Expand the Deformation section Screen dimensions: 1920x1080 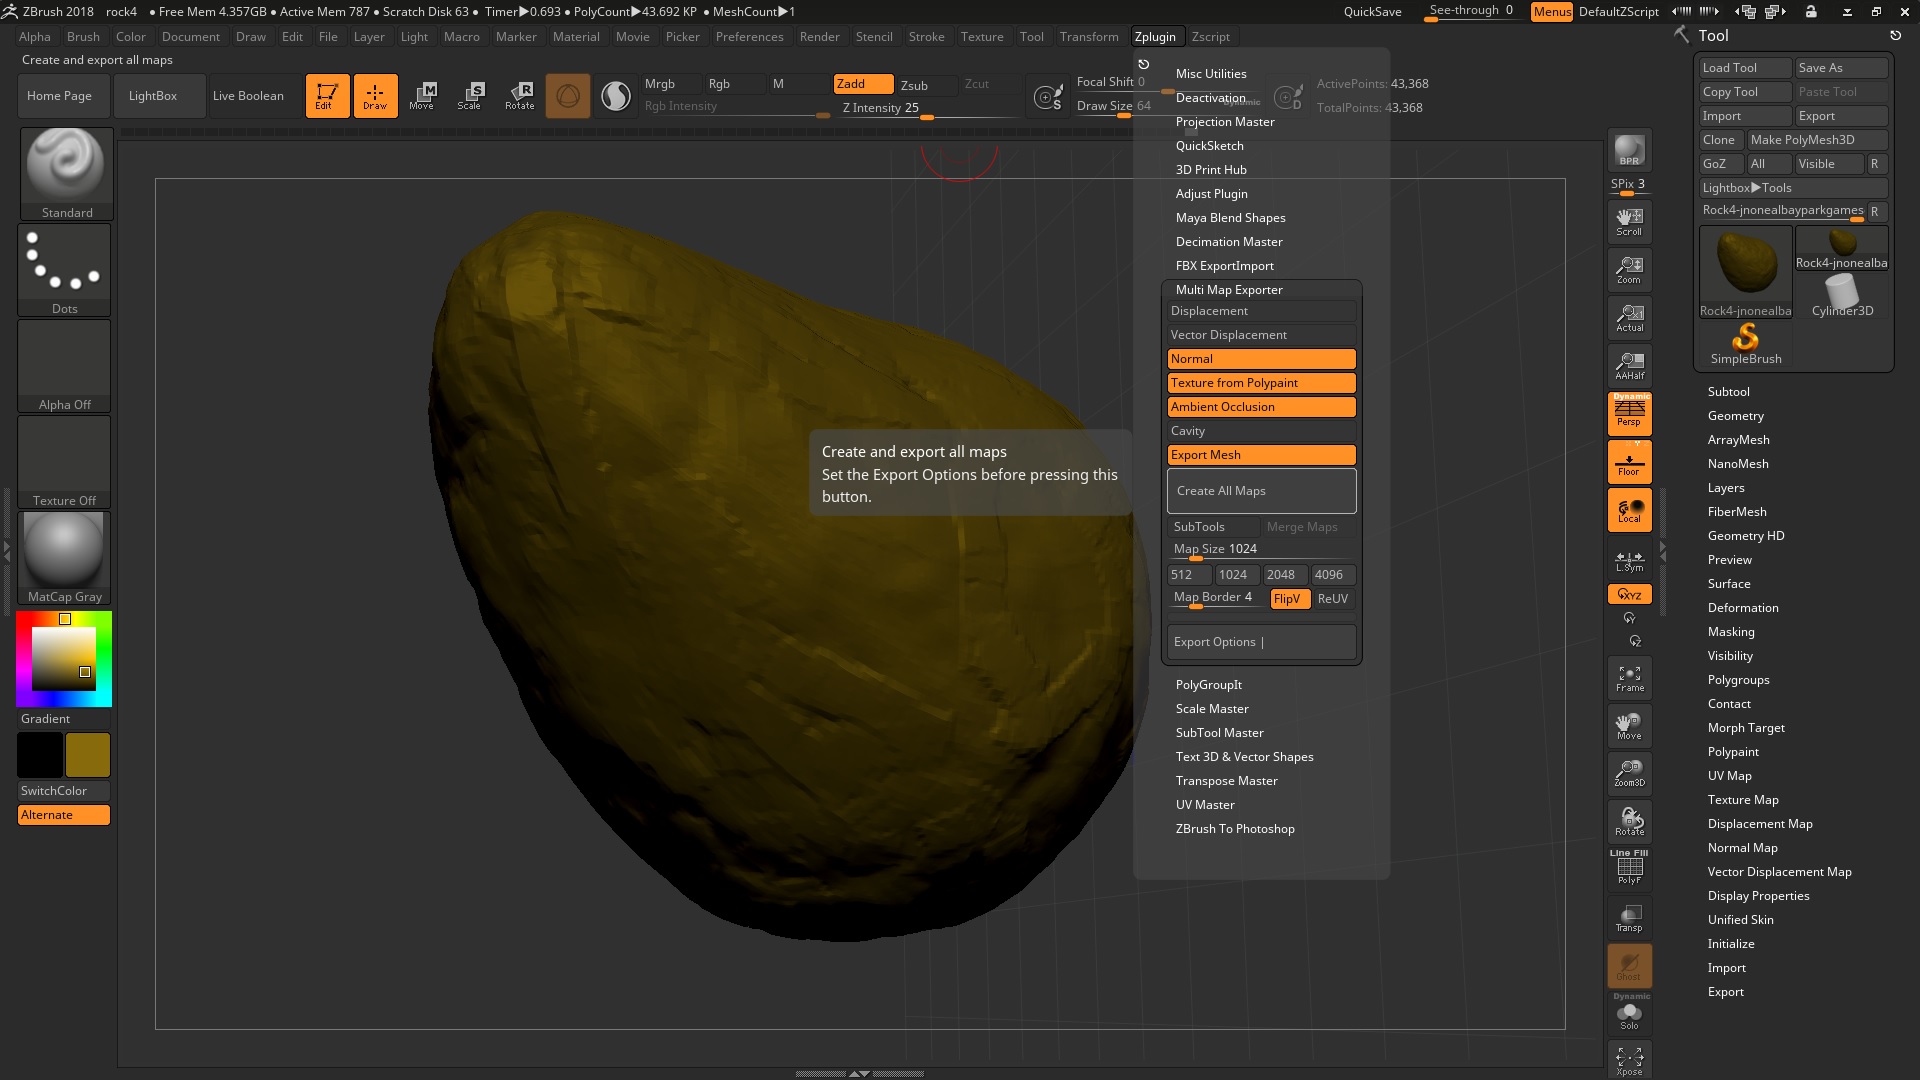[x=1743, y=608]
